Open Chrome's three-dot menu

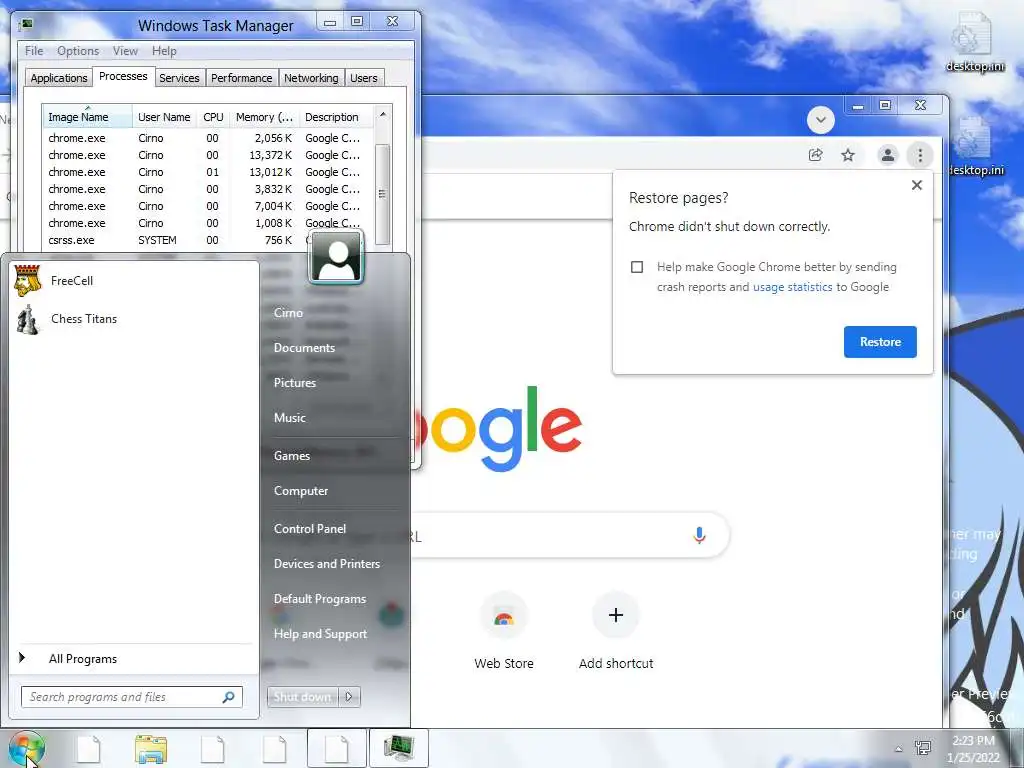[920, 155]
